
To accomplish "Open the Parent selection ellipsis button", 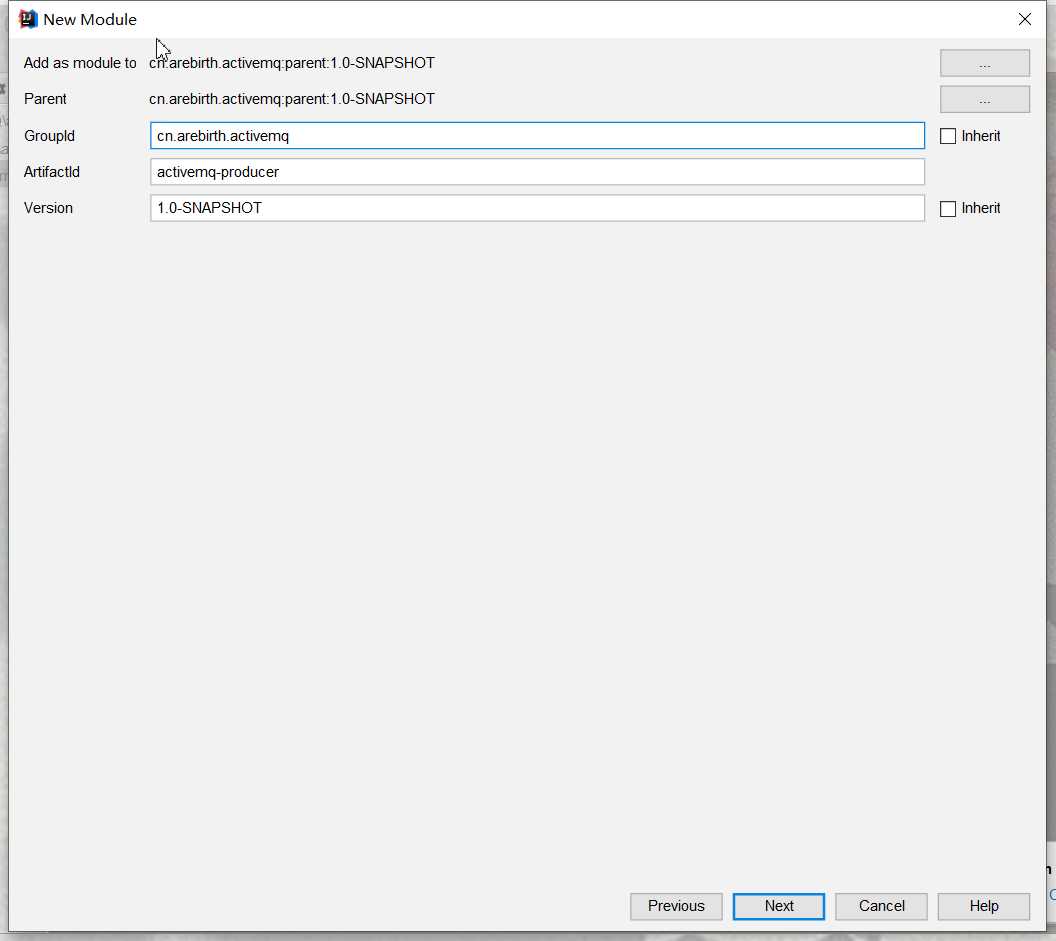I will pyautogui.click(x=985, y=99).
